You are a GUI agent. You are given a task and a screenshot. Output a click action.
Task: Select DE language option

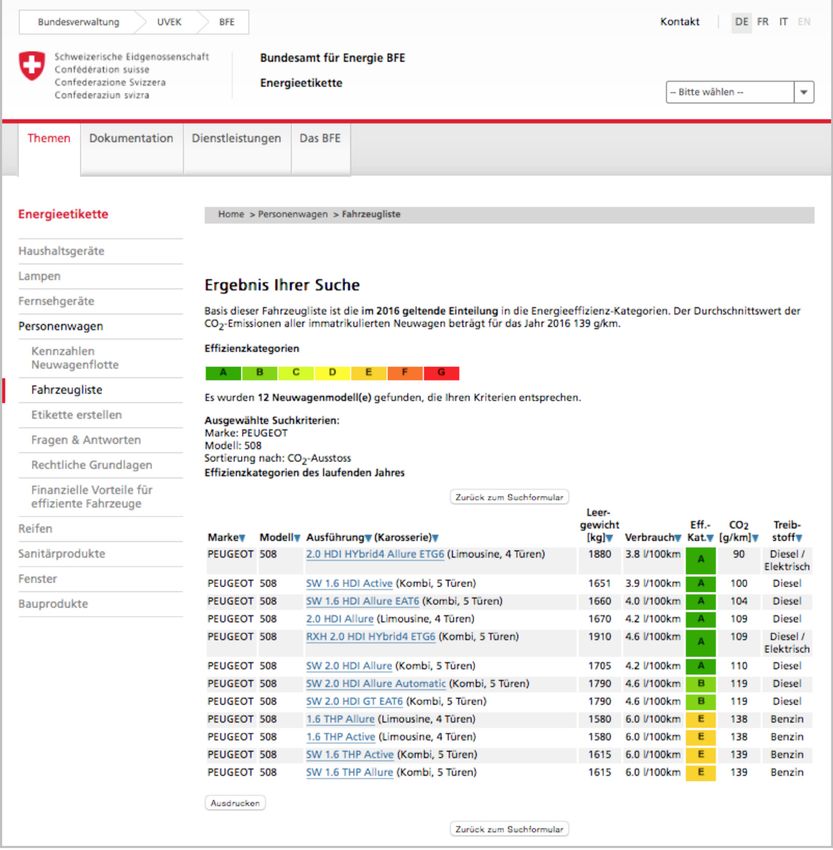pos(741,22)
